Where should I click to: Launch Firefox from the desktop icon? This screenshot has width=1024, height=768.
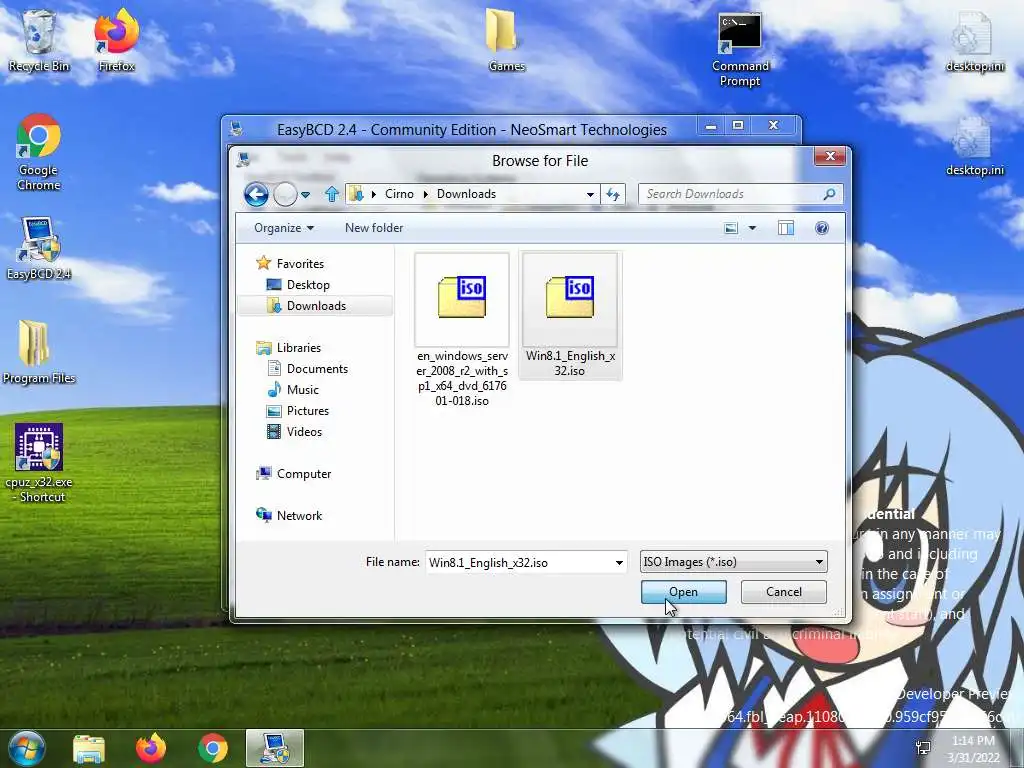click(117, 40)
